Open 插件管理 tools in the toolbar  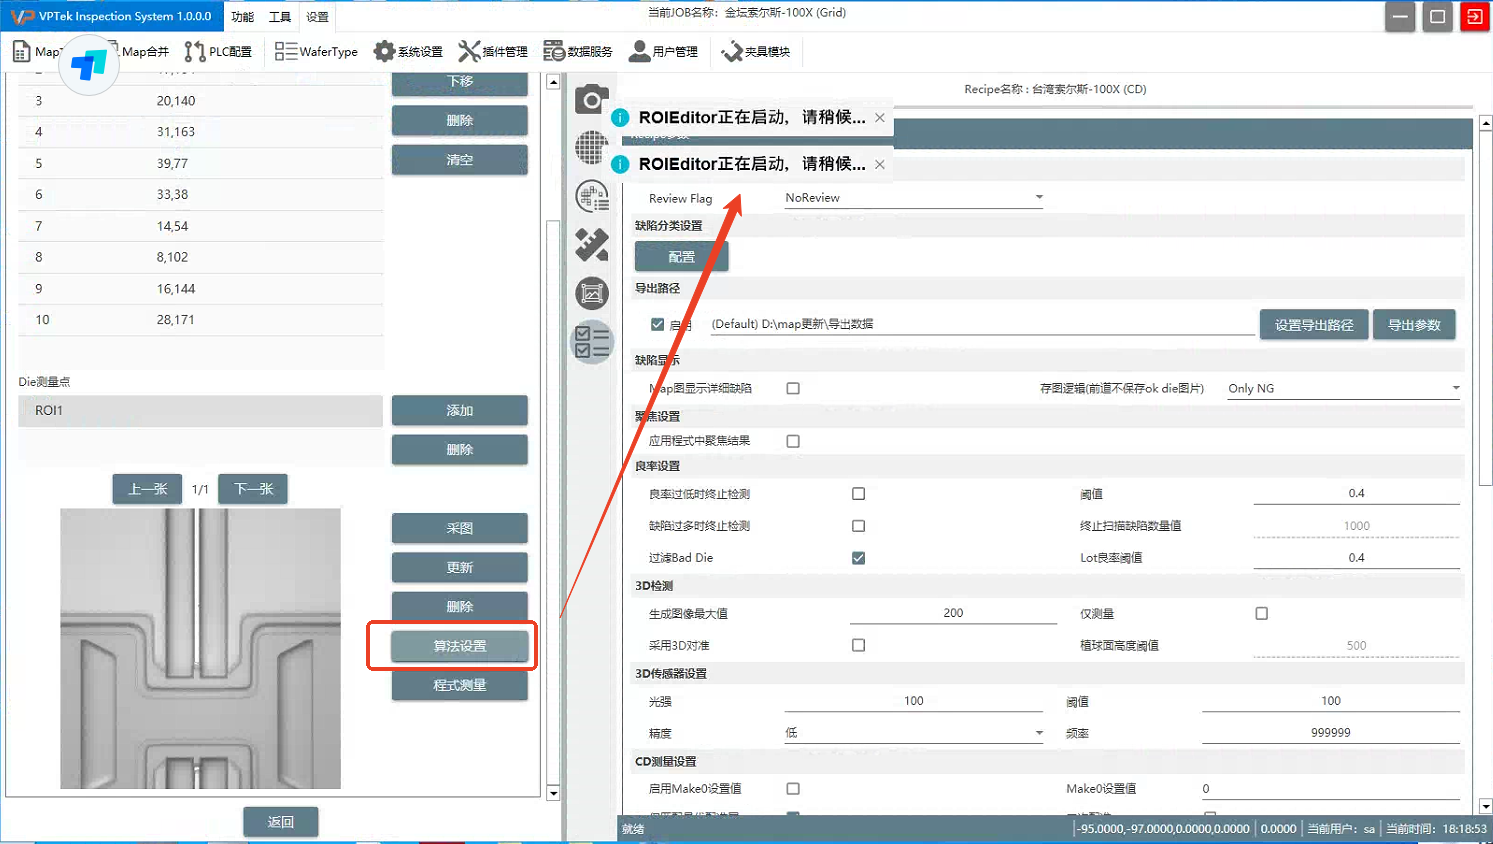click(493, 52)
